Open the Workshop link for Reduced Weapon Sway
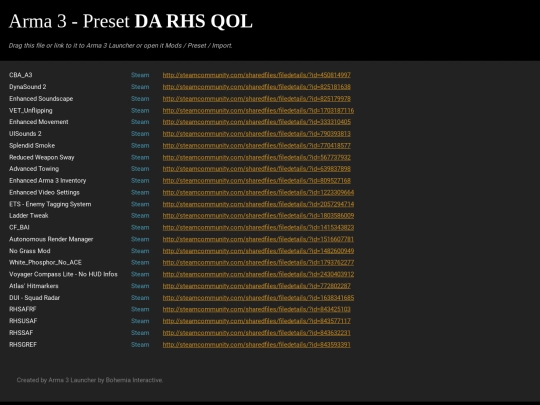This screenshot has width=540, height=405. (257, 157)
